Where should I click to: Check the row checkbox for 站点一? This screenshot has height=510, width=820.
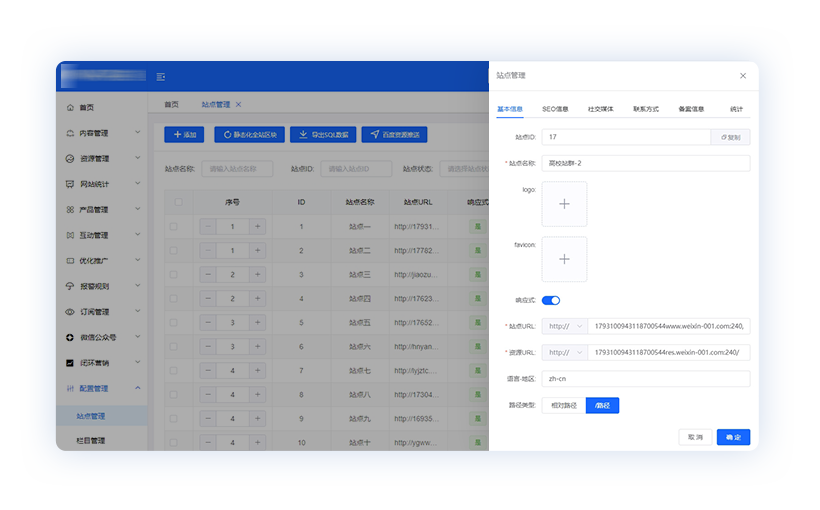174,226
